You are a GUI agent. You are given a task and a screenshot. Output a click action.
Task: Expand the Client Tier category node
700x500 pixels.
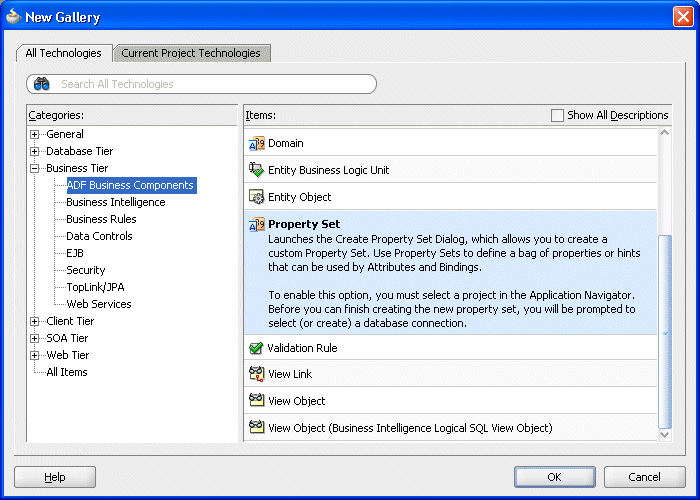(x=35, y=321)
